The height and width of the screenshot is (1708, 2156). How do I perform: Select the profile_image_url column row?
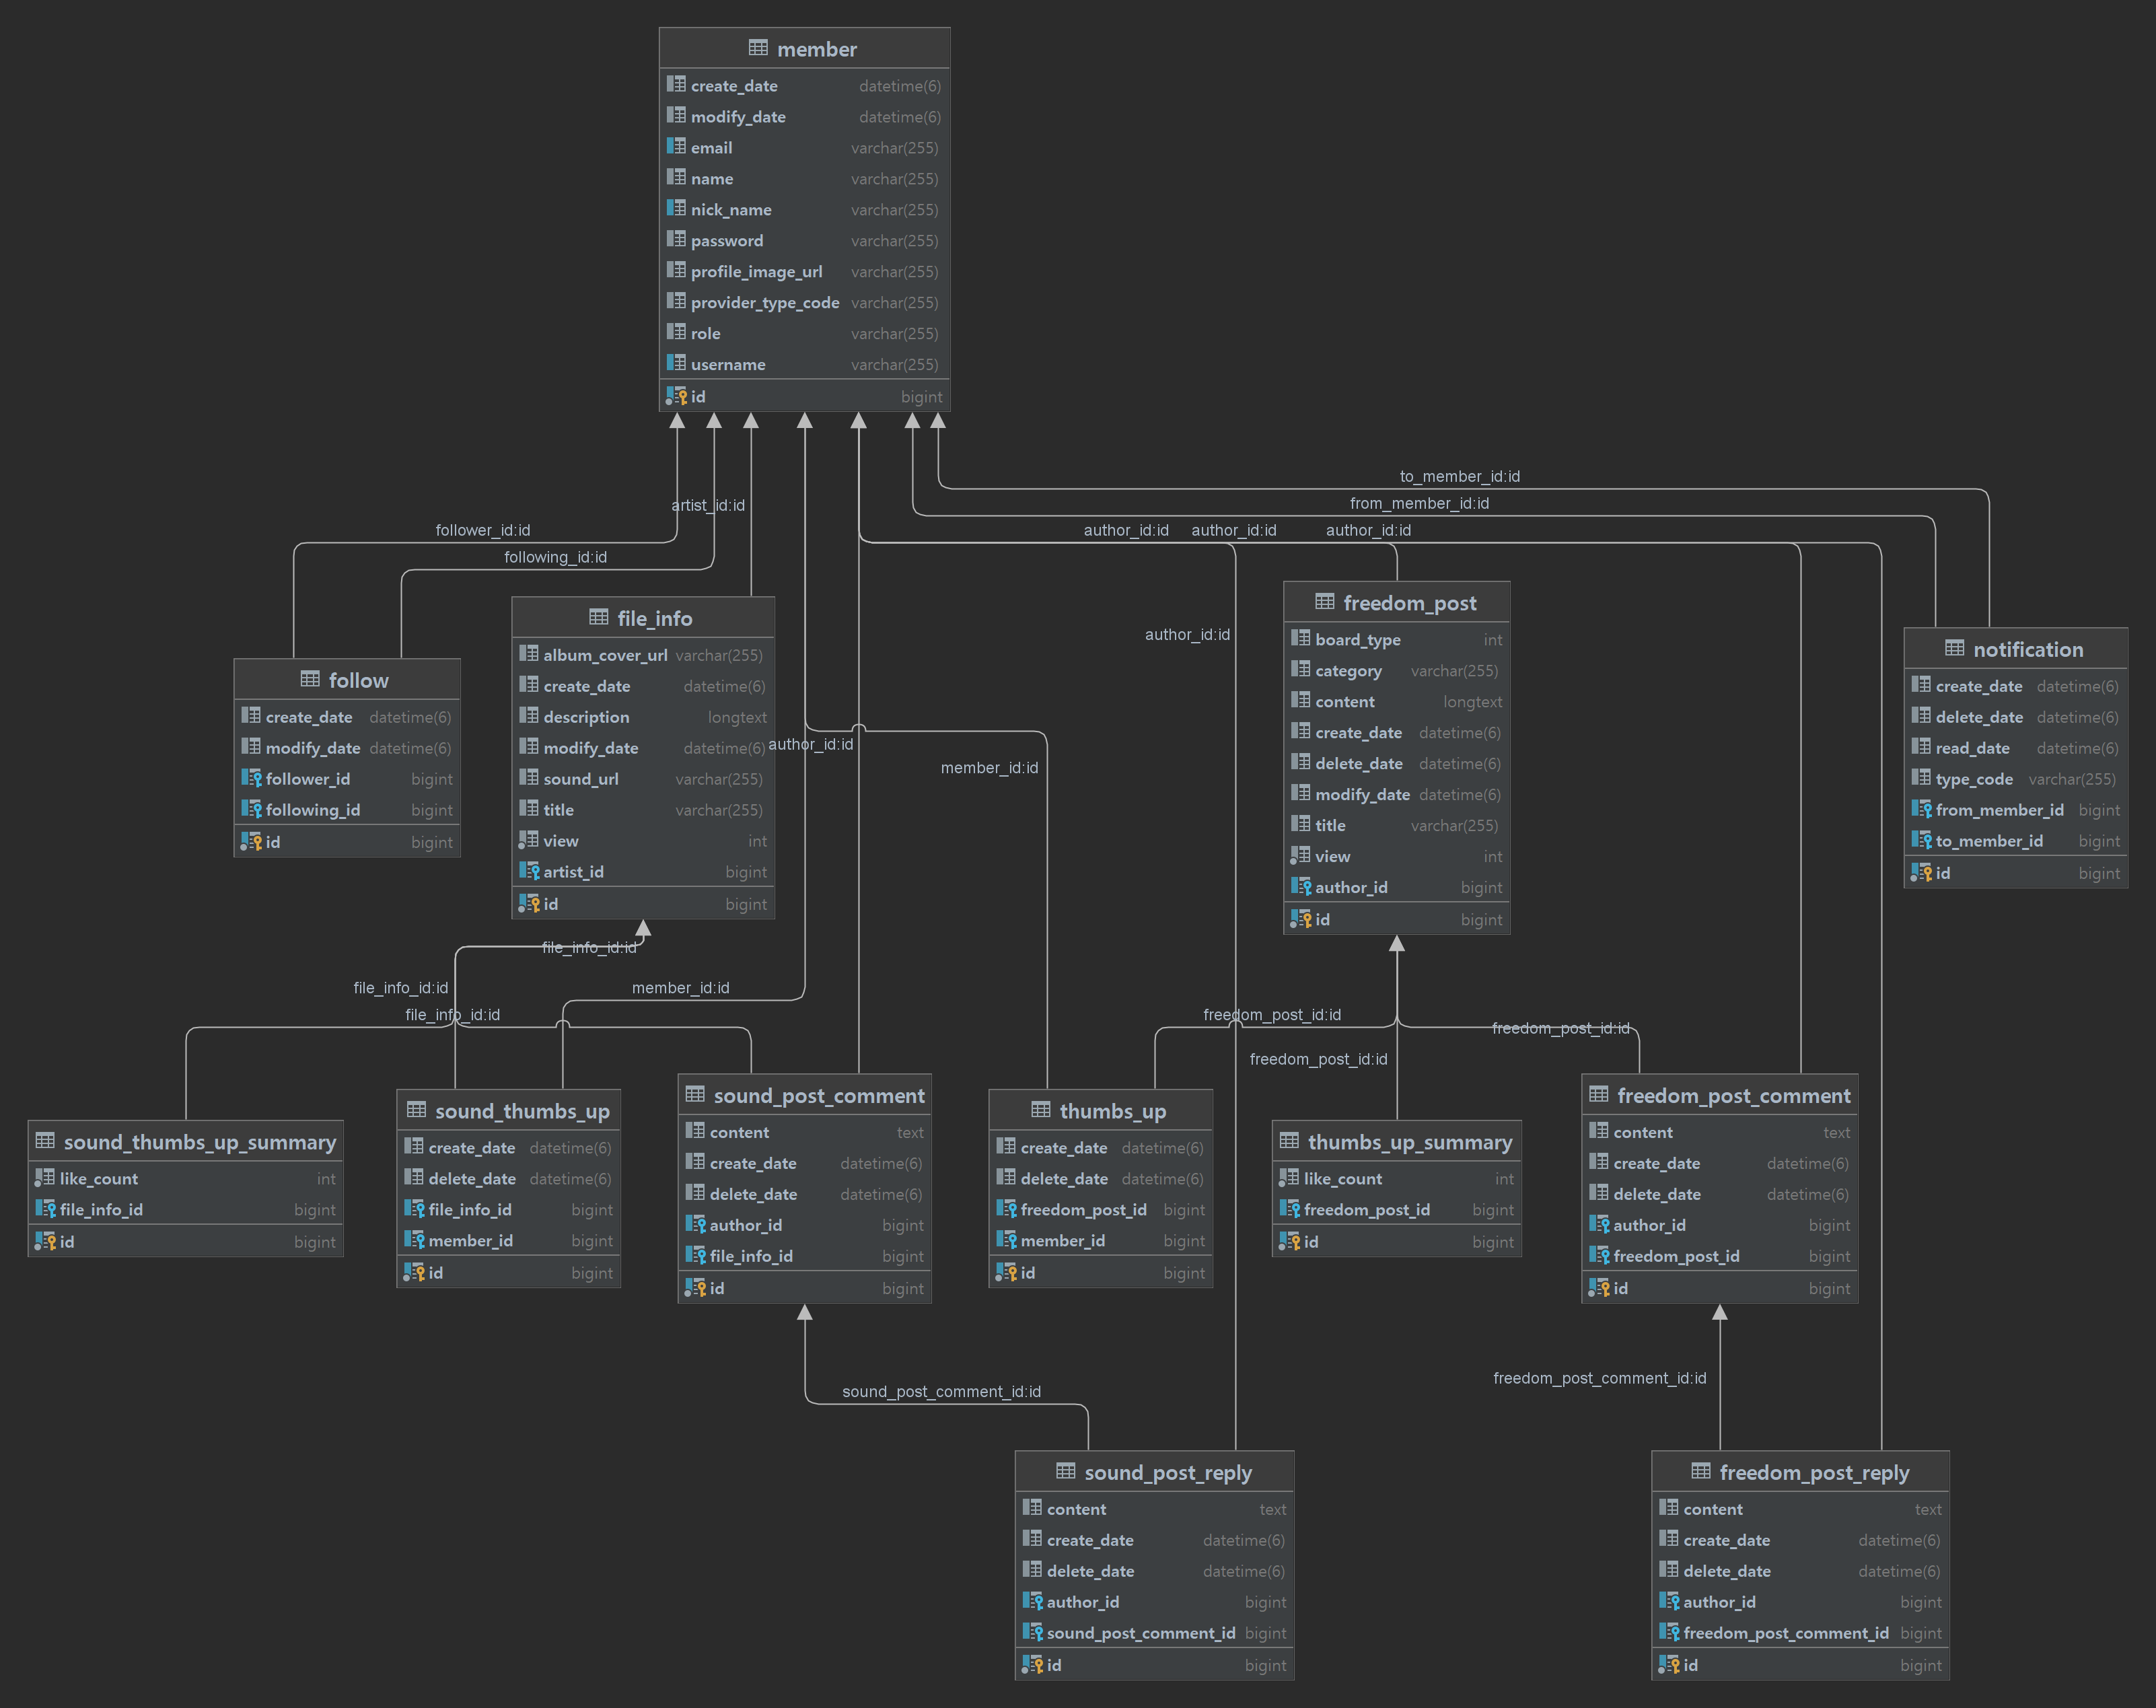(756, 272)
